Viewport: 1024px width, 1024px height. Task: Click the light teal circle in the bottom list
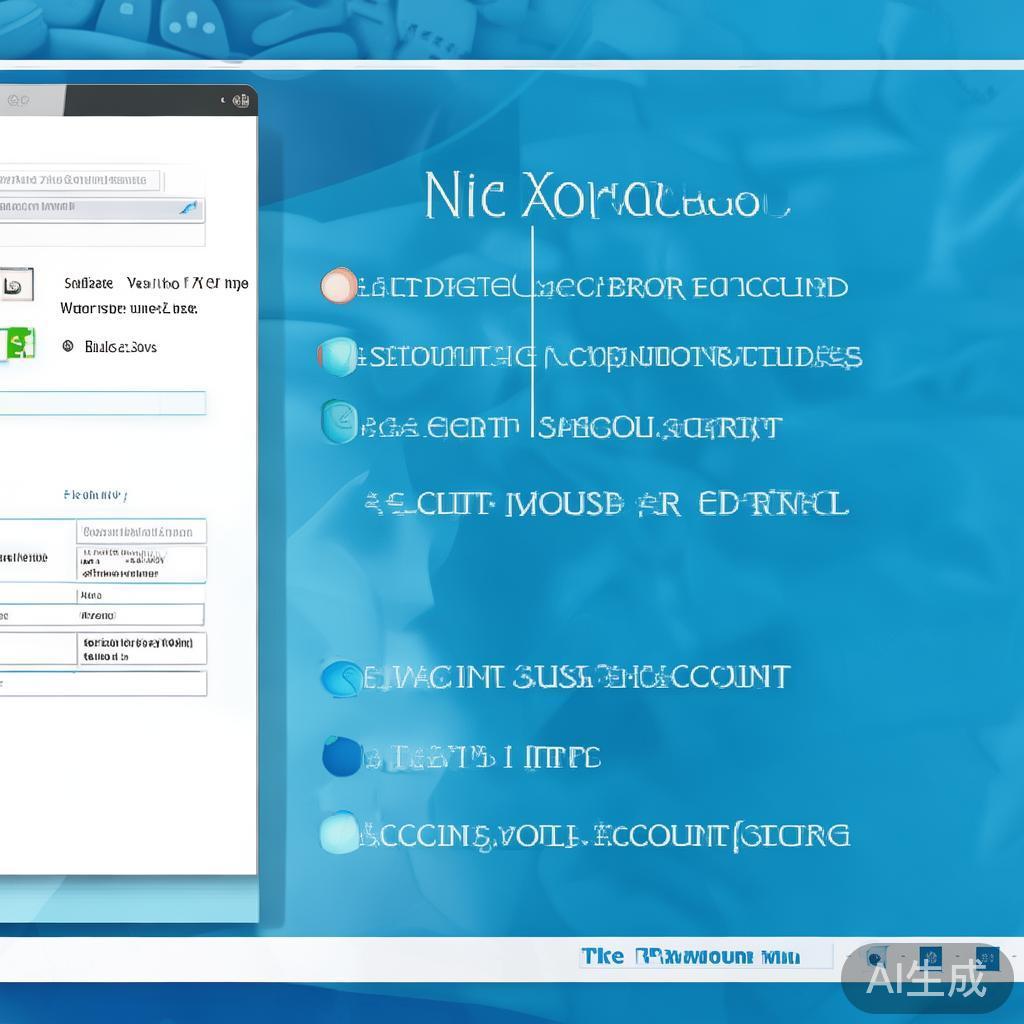339,833
